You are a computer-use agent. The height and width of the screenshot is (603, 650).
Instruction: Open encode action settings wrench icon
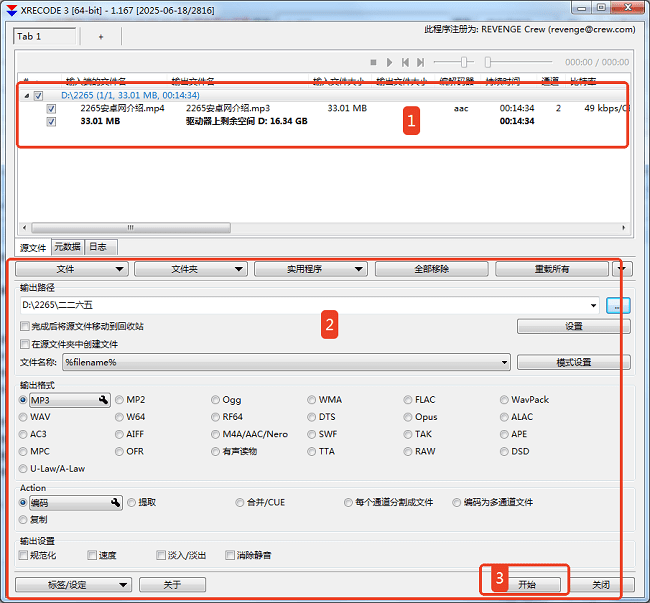[x=115, y=503]
